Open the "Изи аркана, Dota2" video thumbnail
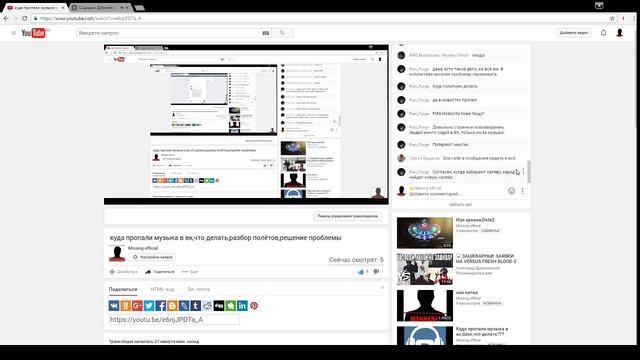Viewport: 640px width, 360px height. click(424, 233)
